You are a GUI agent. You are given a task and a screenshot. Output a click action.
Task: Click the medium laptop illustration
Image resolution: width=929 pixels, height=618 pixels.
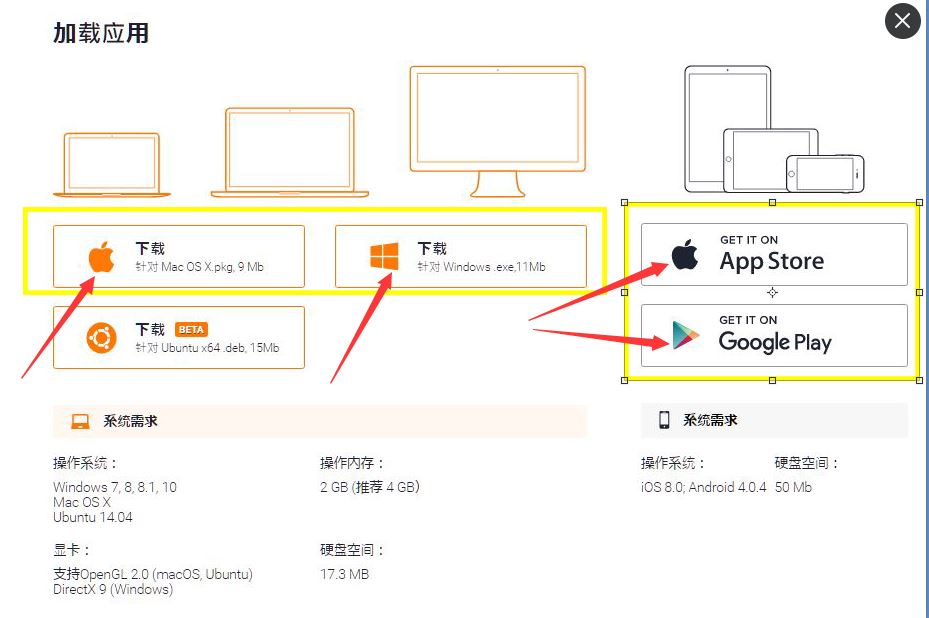tap(290, 152)
